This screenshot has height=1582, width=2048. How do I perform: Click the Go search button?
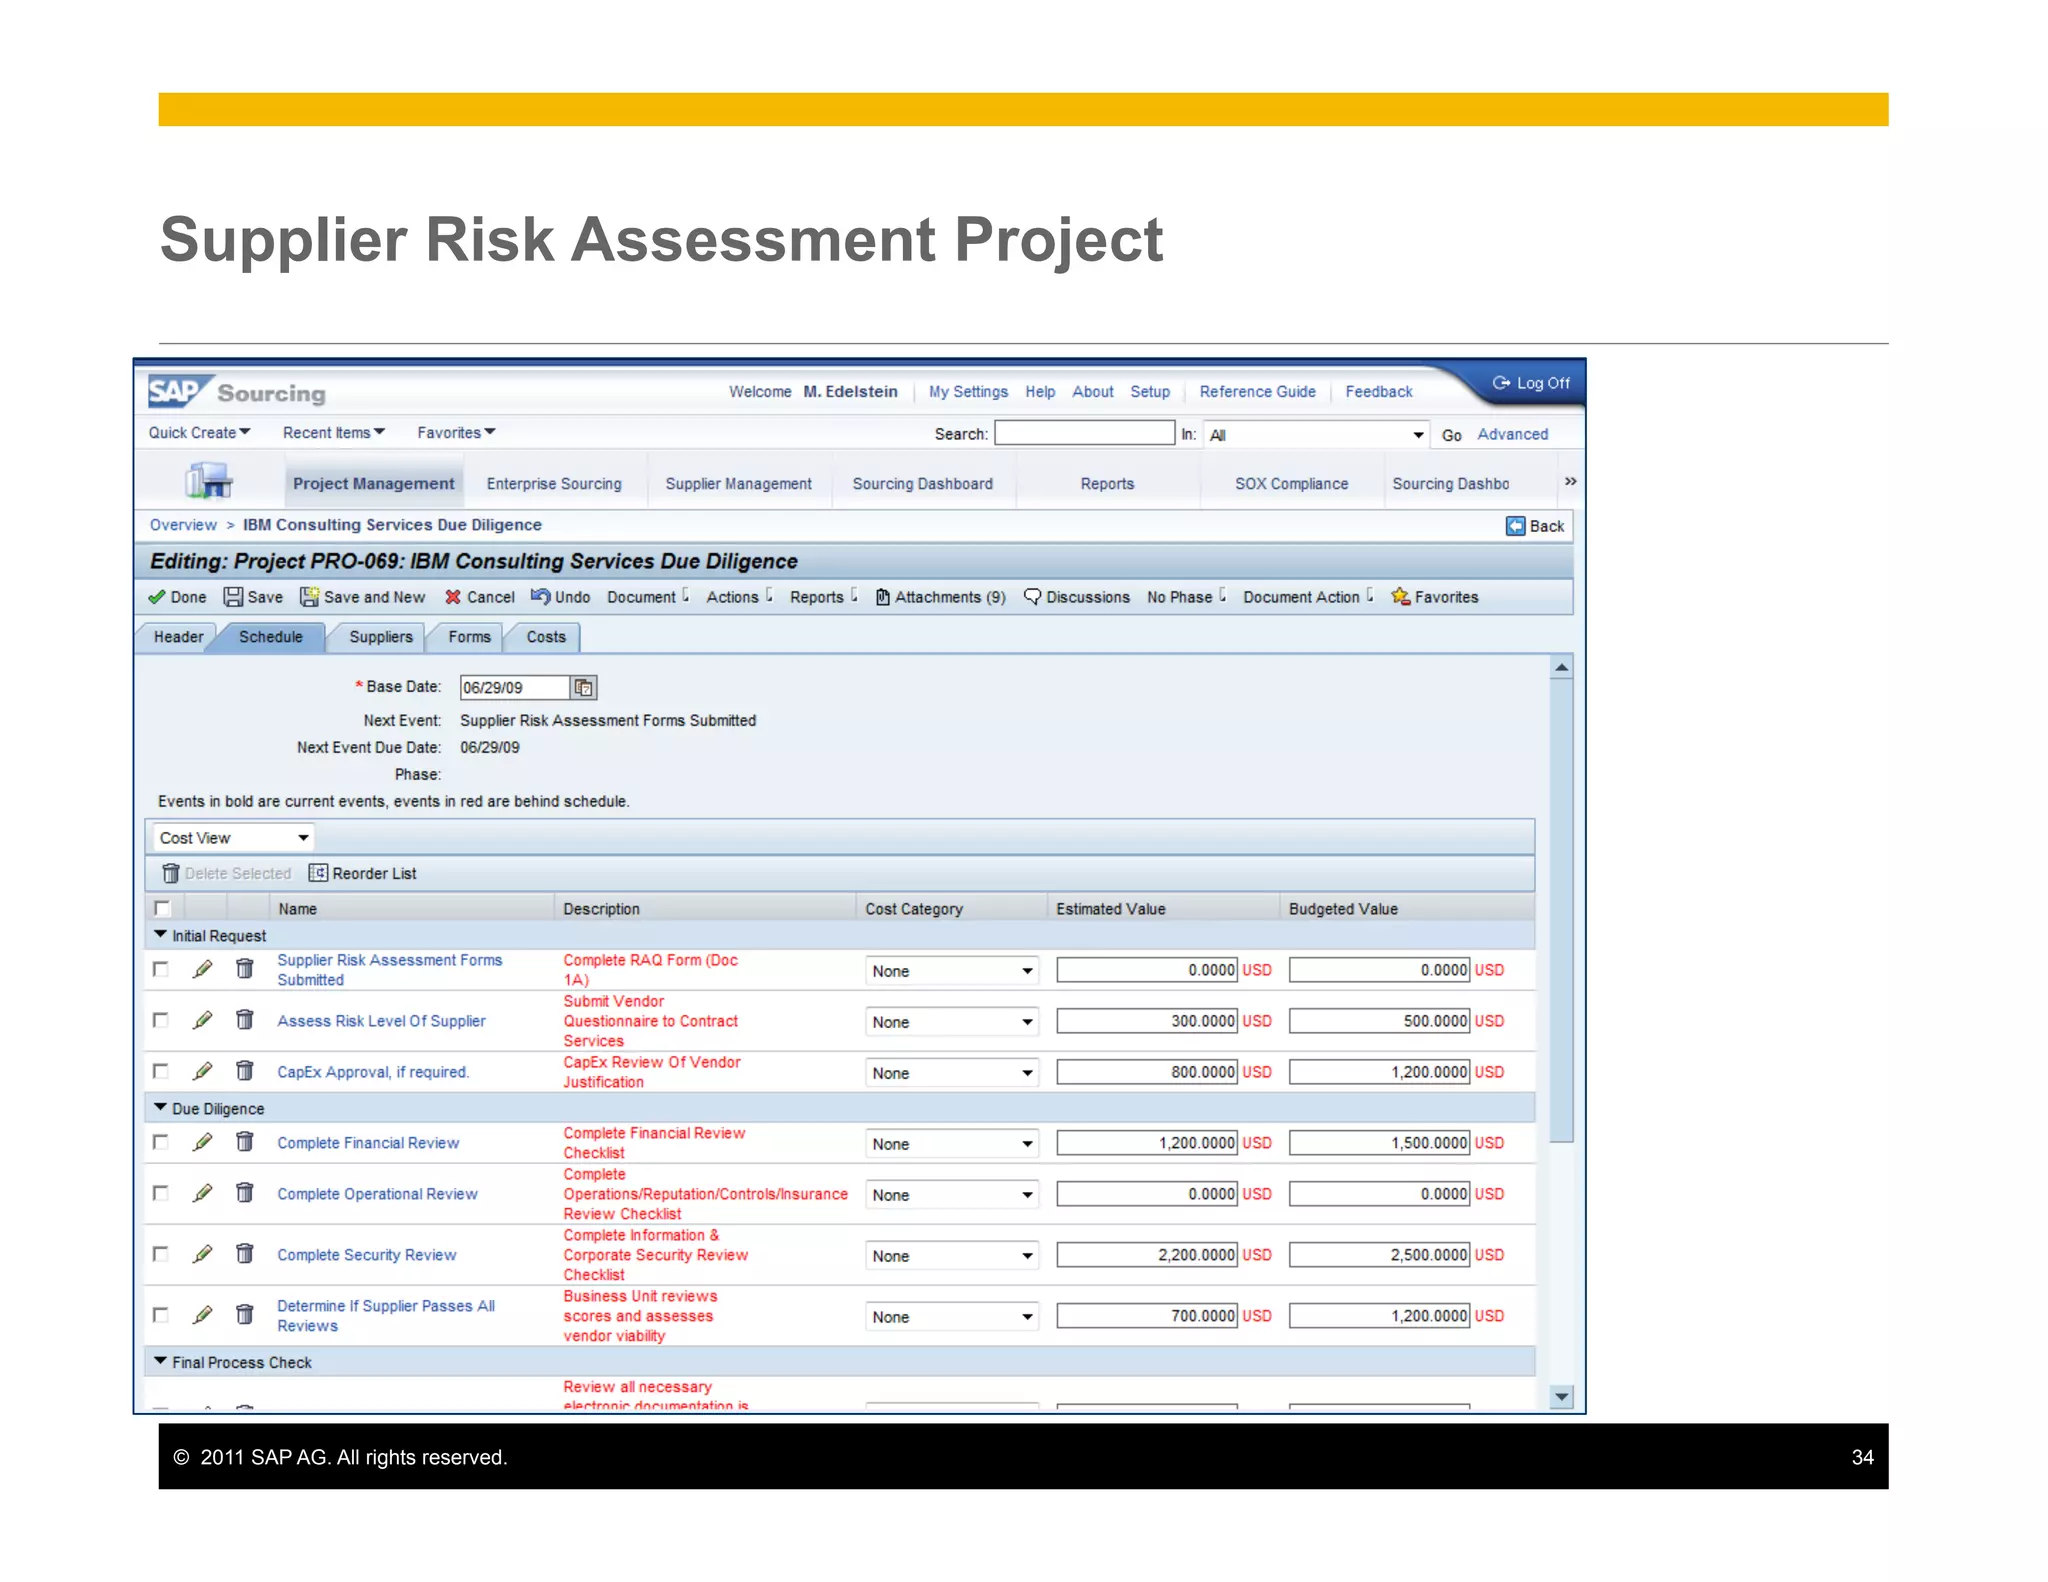pos(1451,435)
